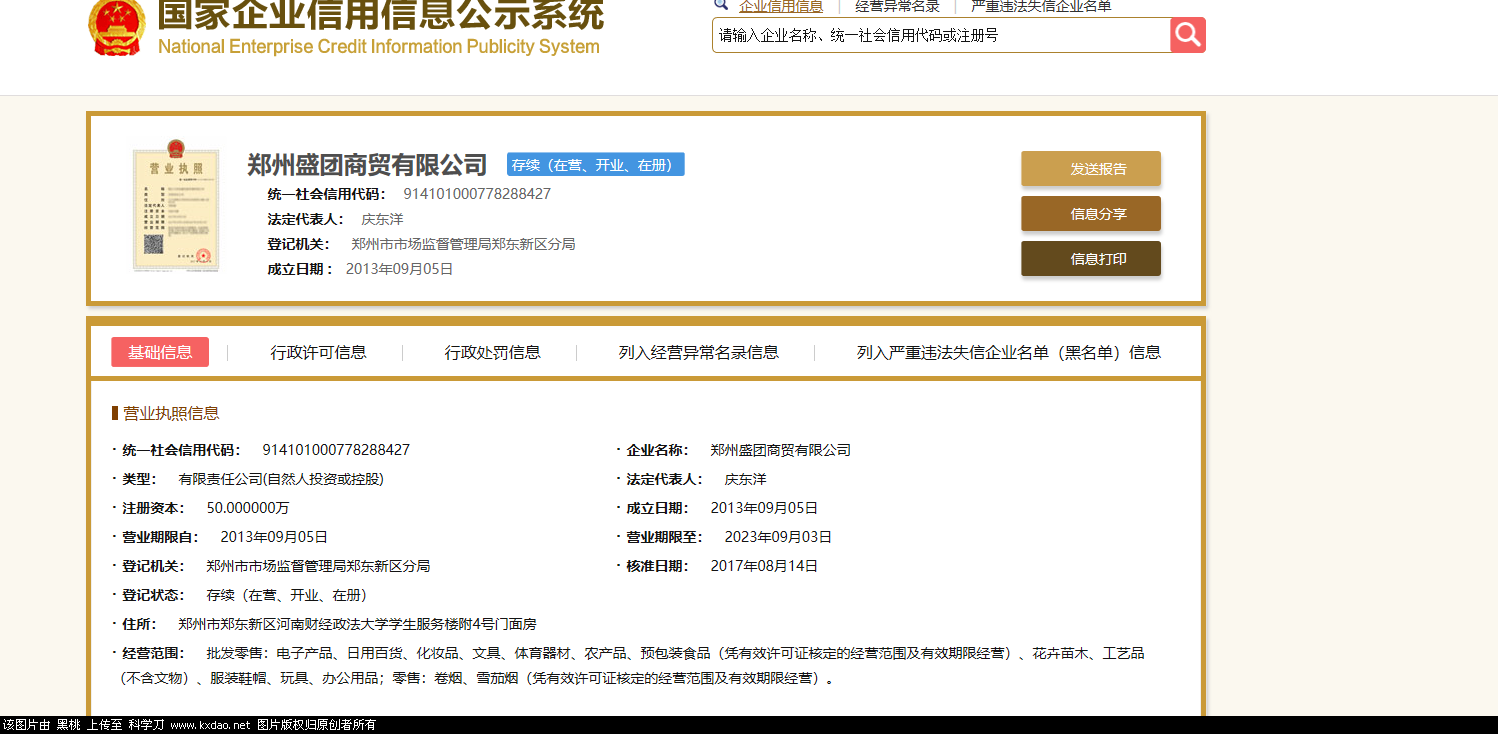This screenshot has width=1498, height=734.
Task: Click the 存续（在营、开业、在册）status badge
Action: click(x=595, y=165)
